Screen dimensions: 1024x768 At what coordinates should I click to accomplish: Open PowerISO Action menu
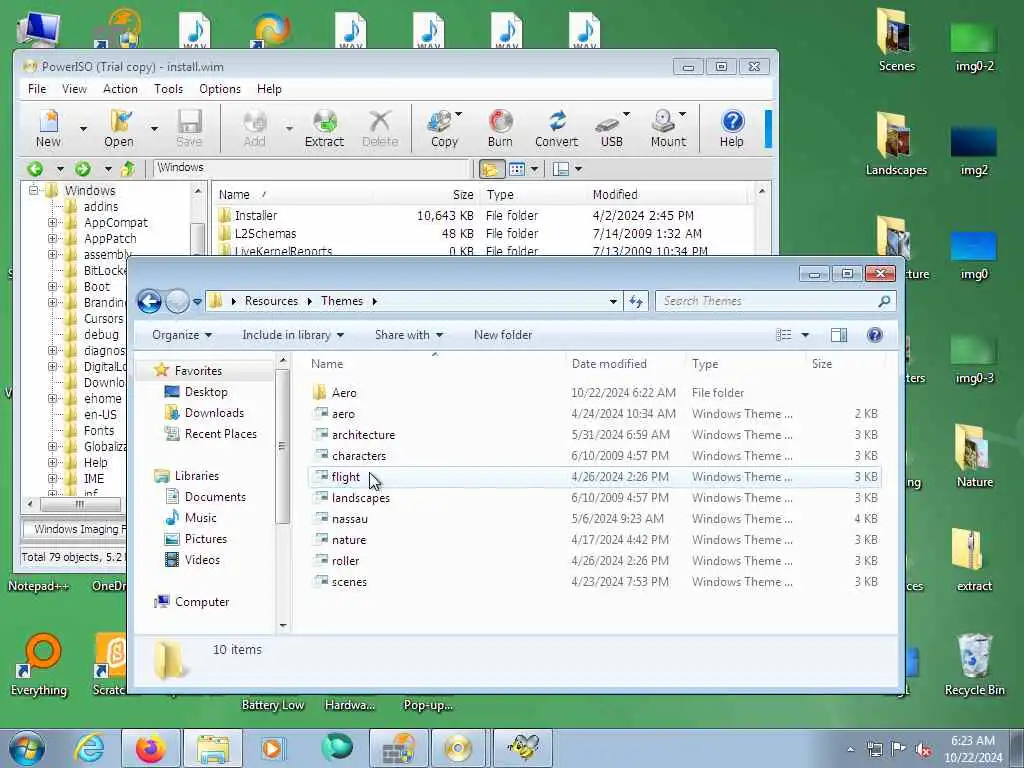pos(120,89)
